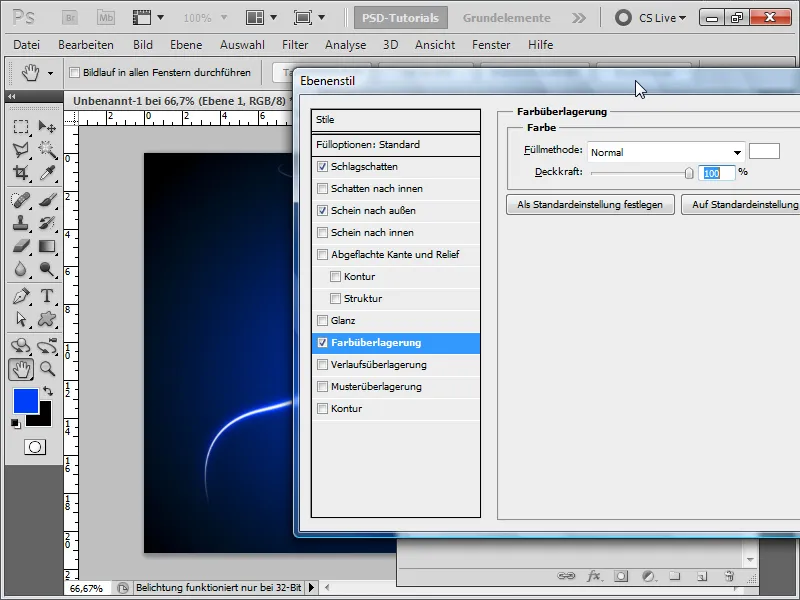Reset default foreground and background colors

16,423
